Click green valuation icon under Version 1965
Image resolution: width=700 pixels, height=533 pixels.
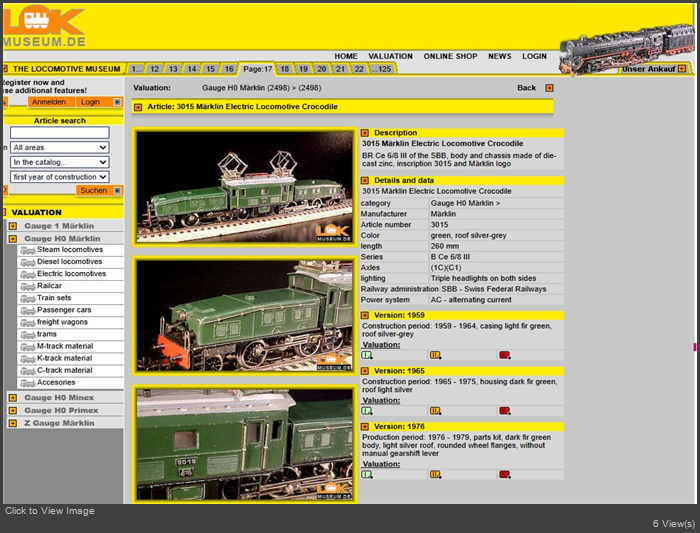pos(367,411)
